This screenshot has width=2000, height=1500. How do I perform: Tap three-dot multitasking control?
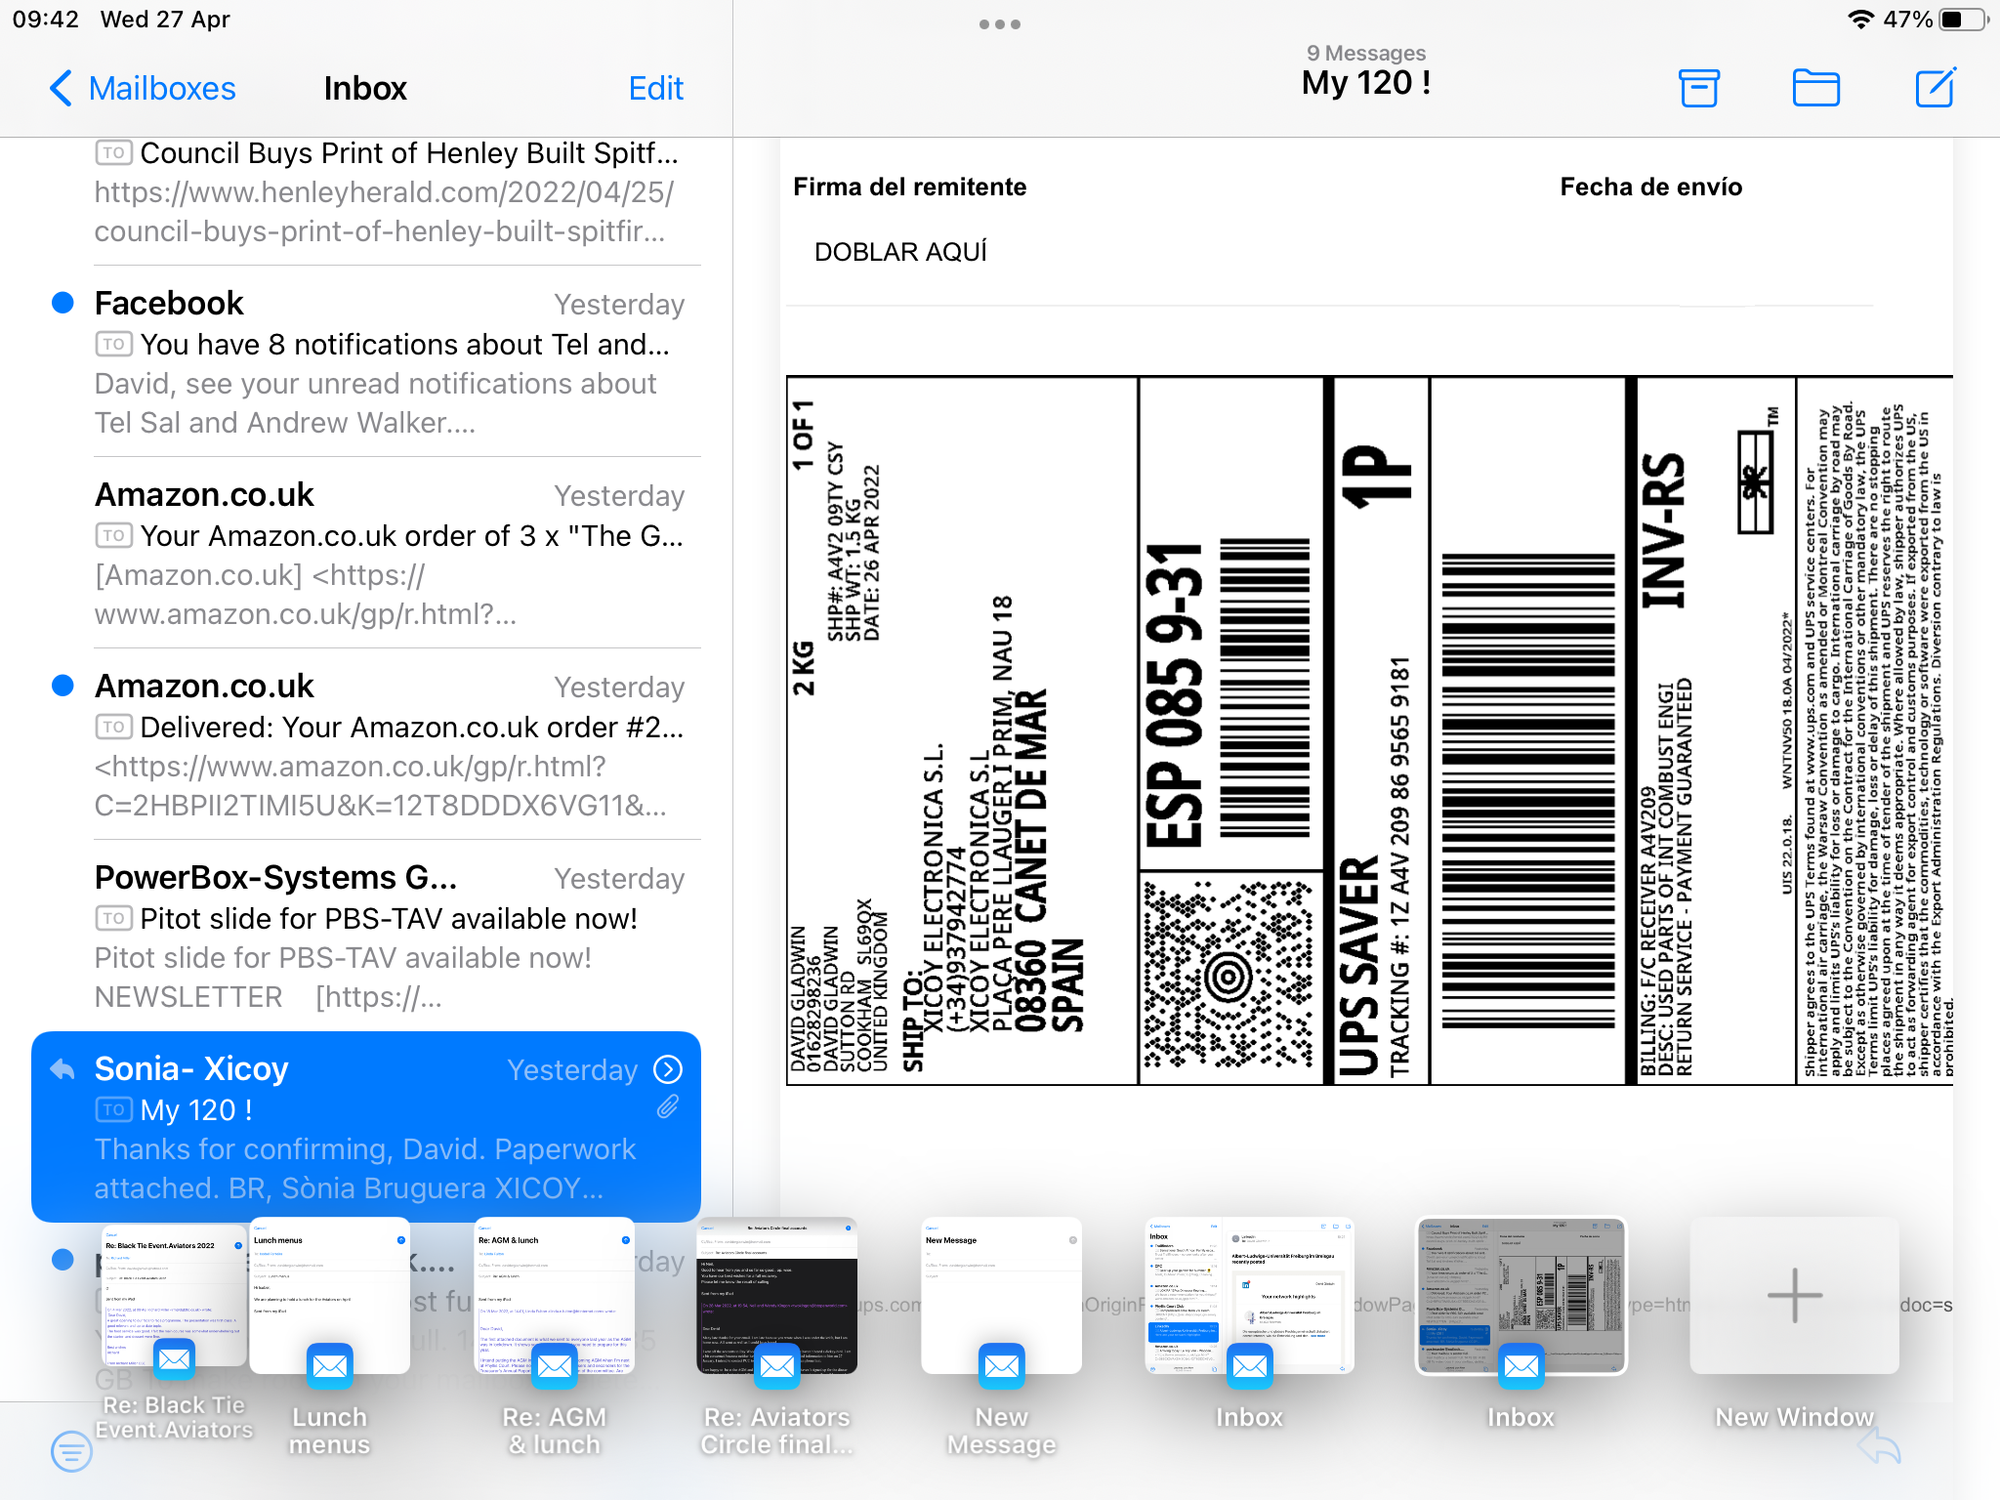coord(999,24)
